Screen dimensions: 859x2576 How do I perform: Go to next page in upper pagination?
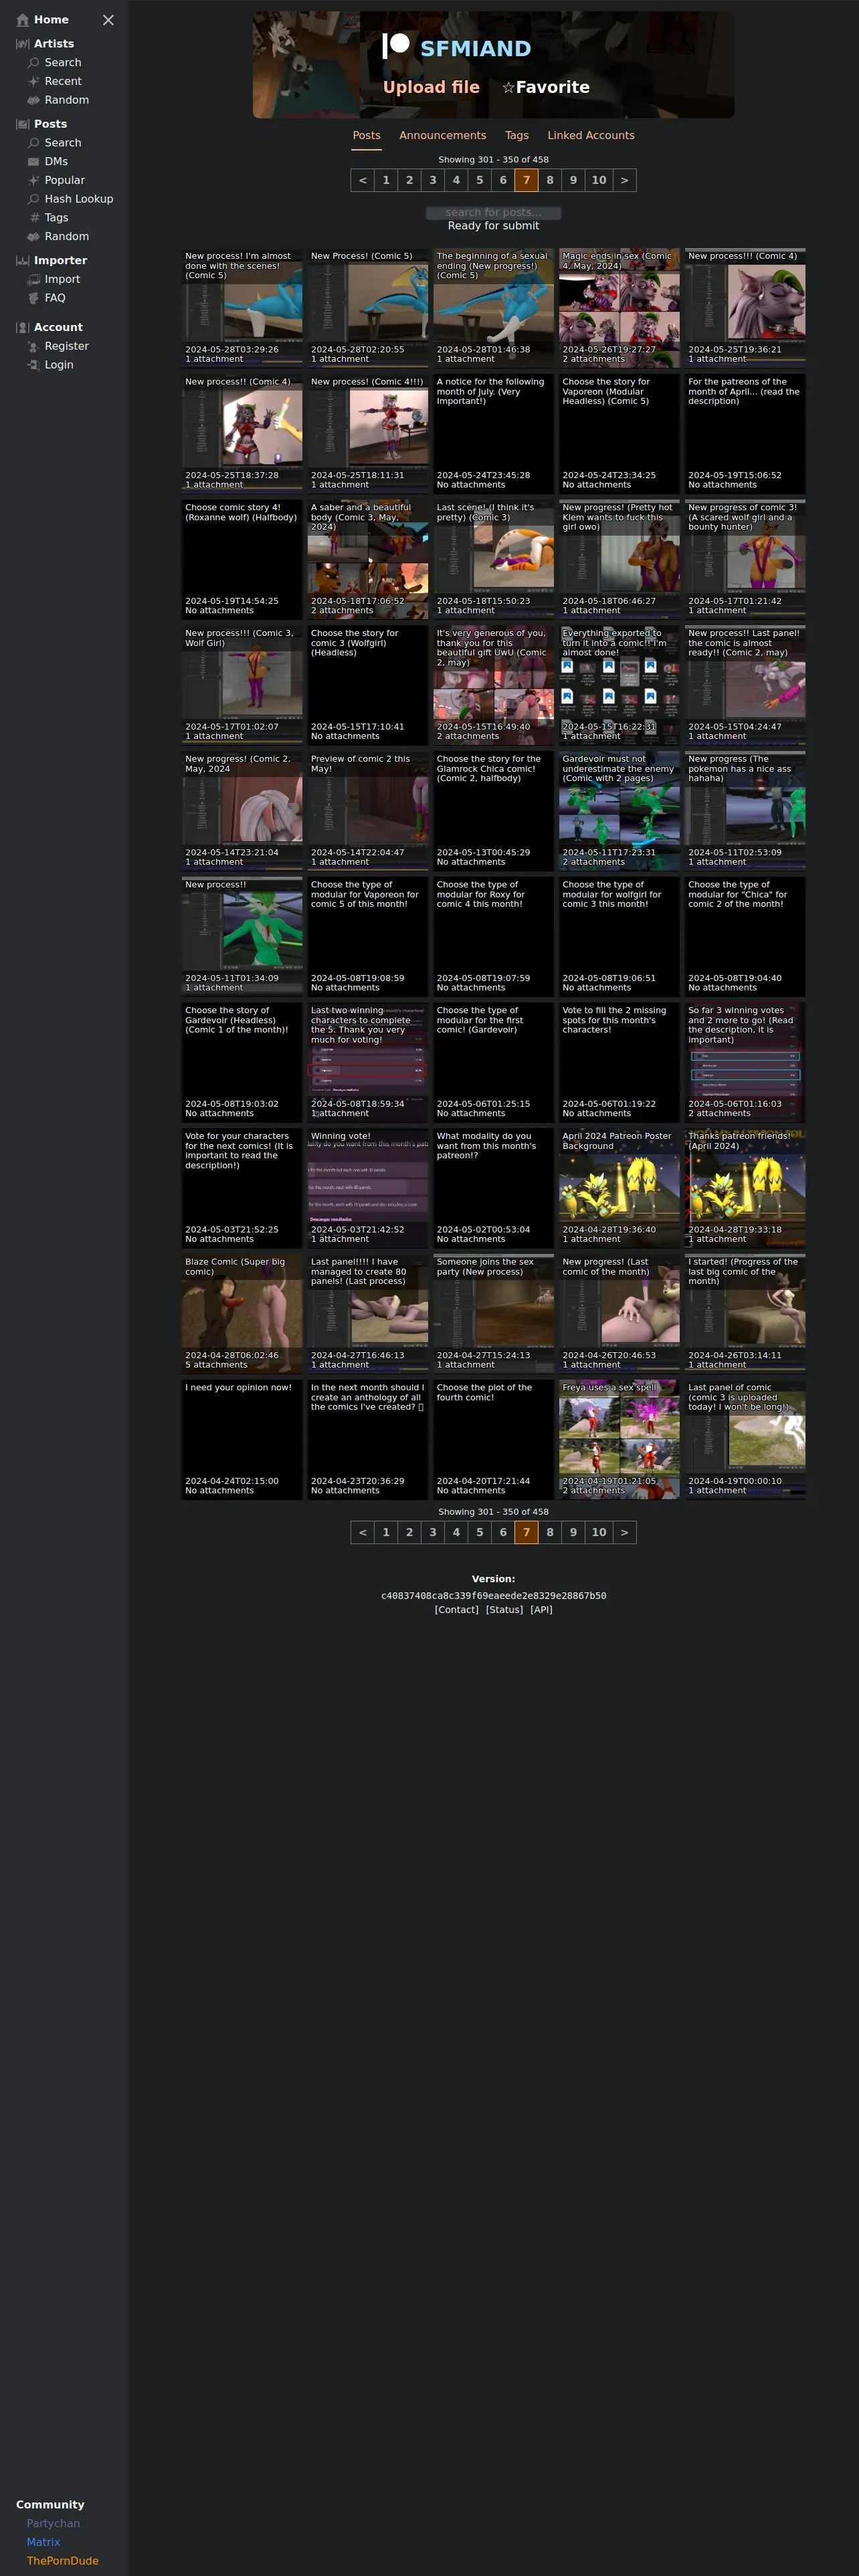625,181
